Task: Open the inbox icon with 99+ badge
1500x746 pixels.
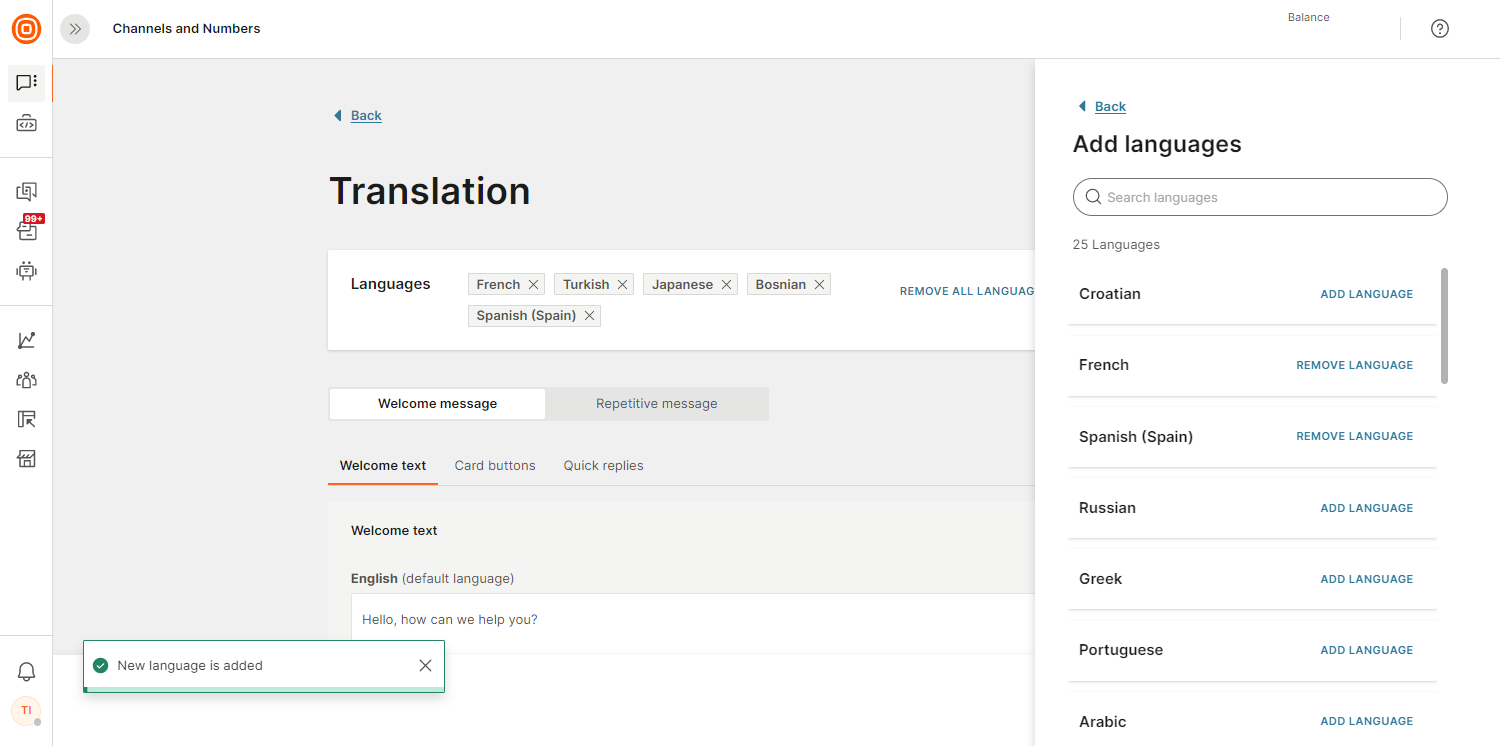Action: [x=27, y=230]
